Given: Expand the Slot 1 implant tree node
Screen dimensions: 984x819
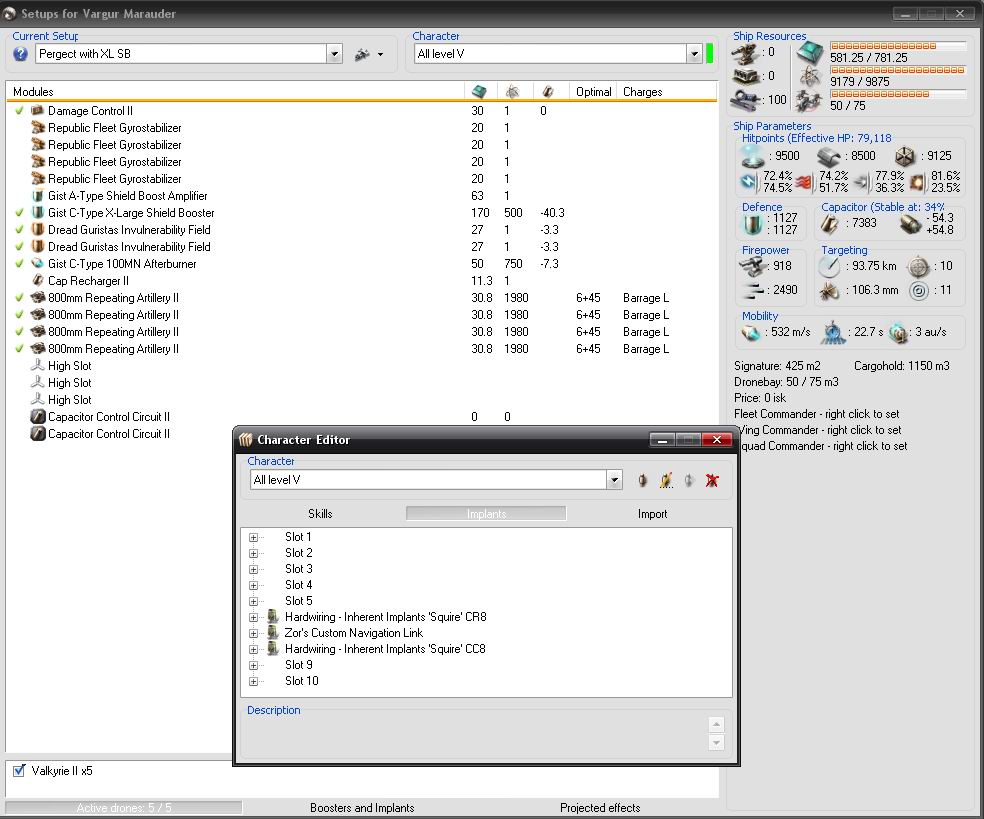Looking at the screenshot, I should coord(254,537).
